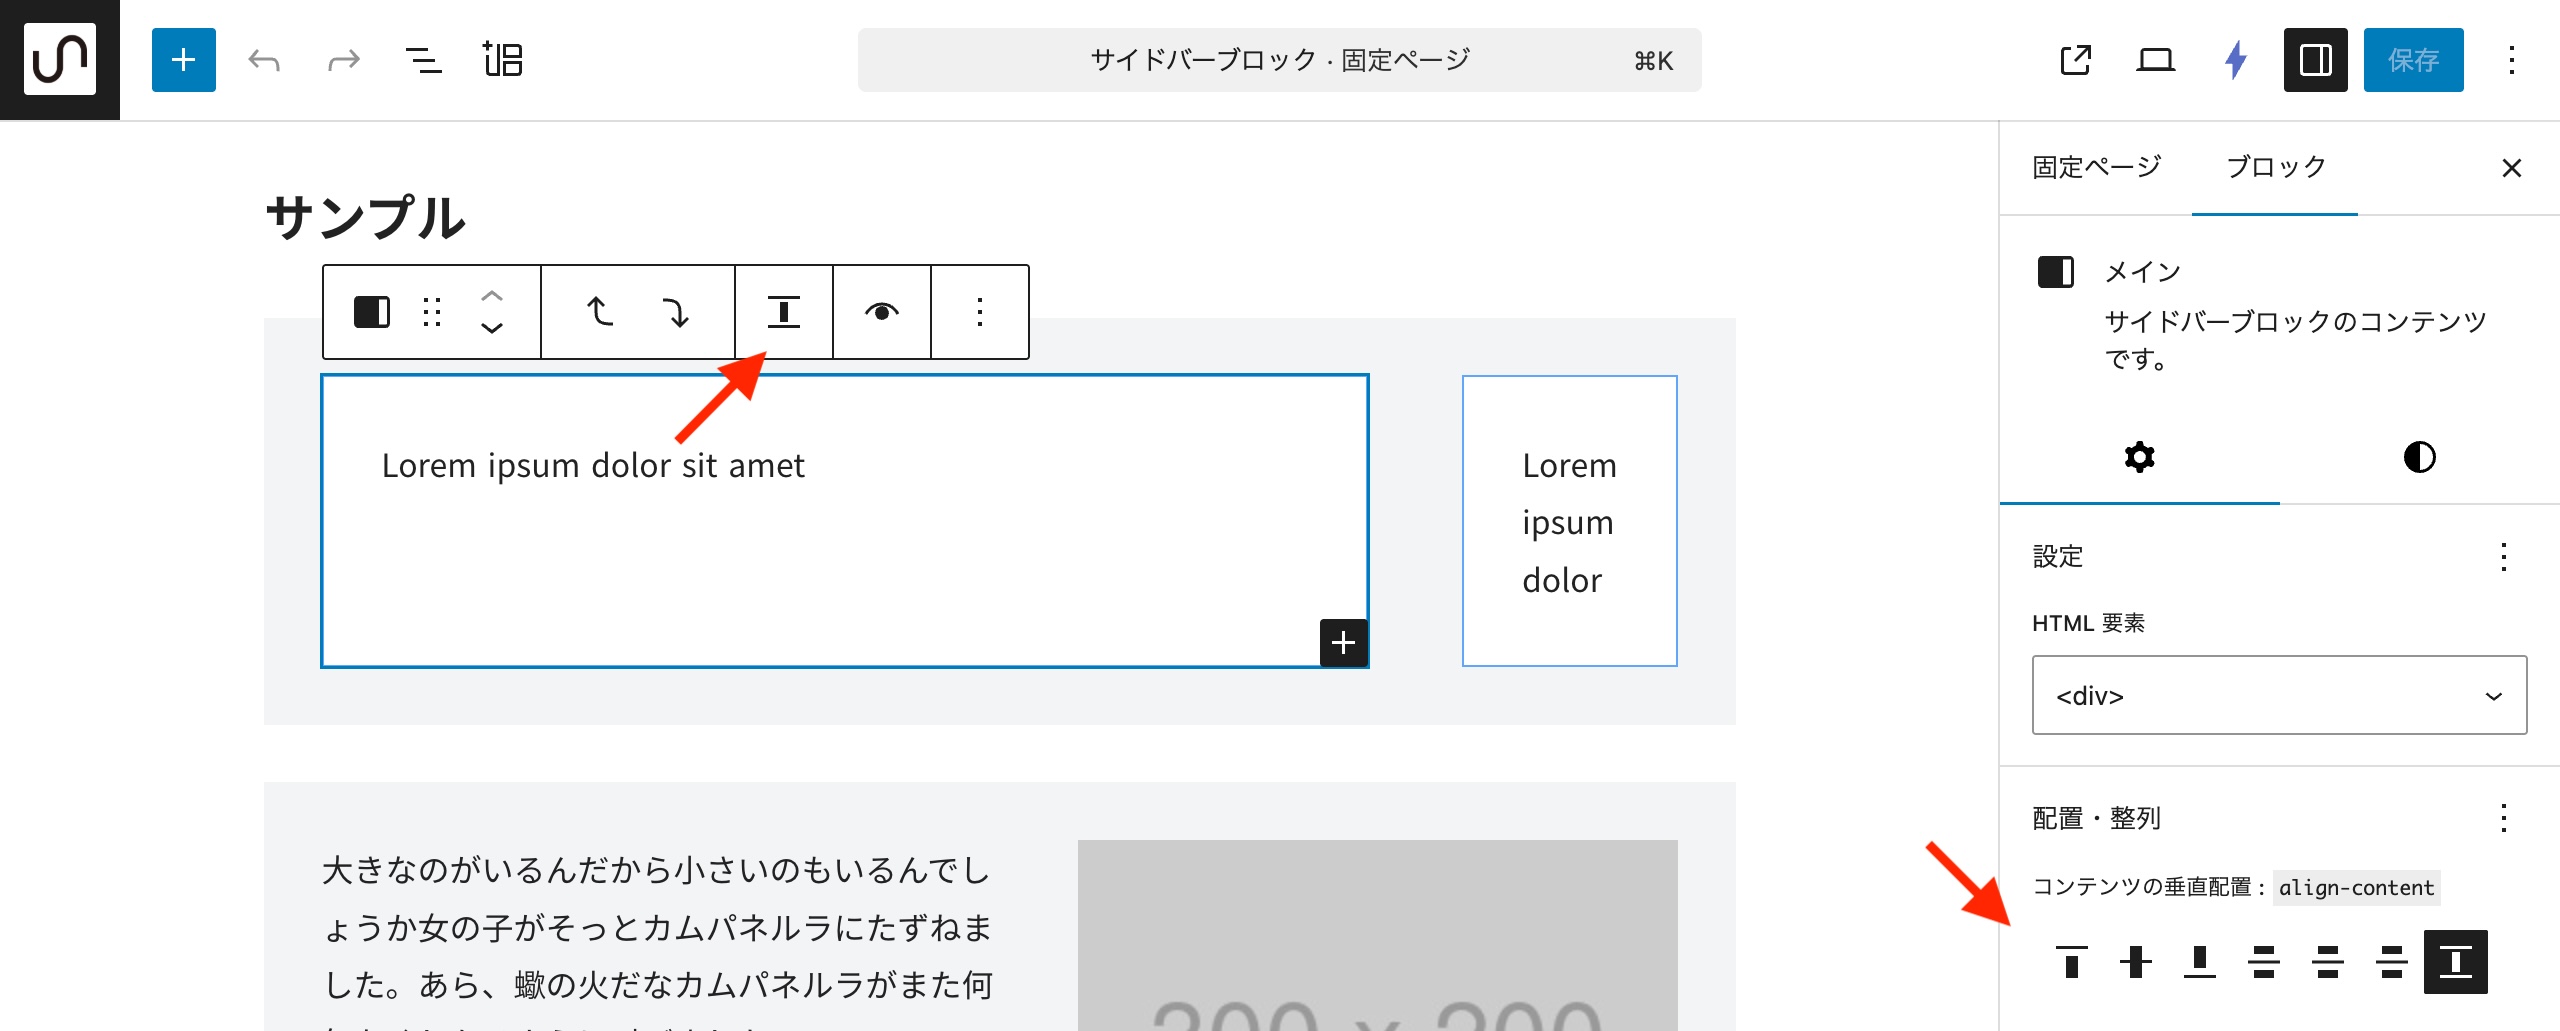This screenshot has height=1031, width=2560.
Task: Toggle the eye visibility icon in block toolbar
Action: 881,312
